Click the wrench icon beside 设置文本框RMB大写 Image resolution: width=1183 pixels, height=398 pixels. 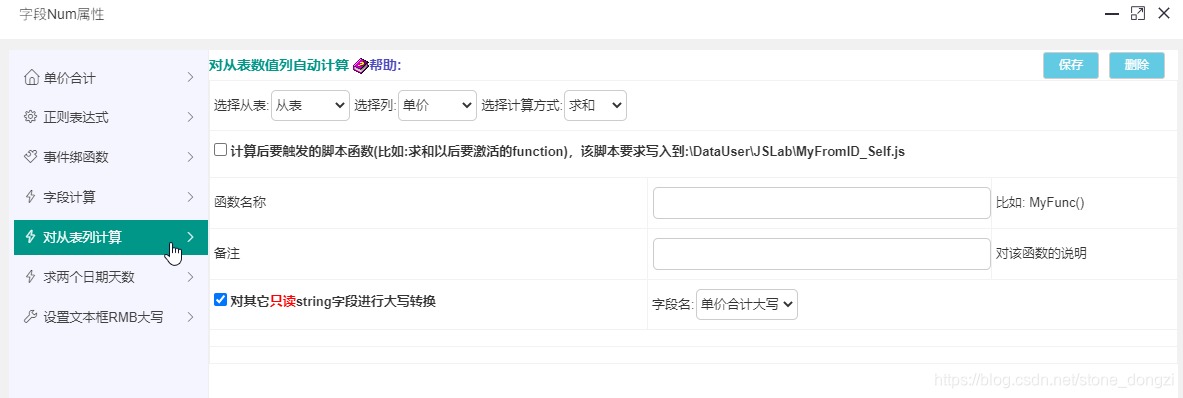[31, 317]
